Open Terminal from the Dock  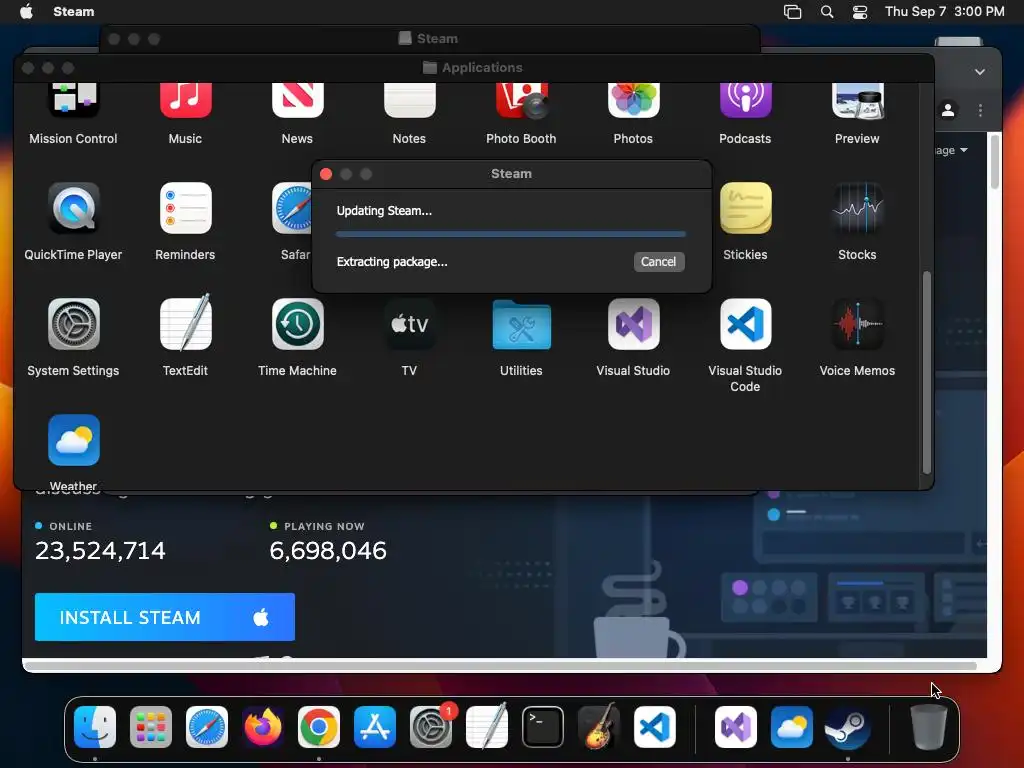tap(543, 727)
